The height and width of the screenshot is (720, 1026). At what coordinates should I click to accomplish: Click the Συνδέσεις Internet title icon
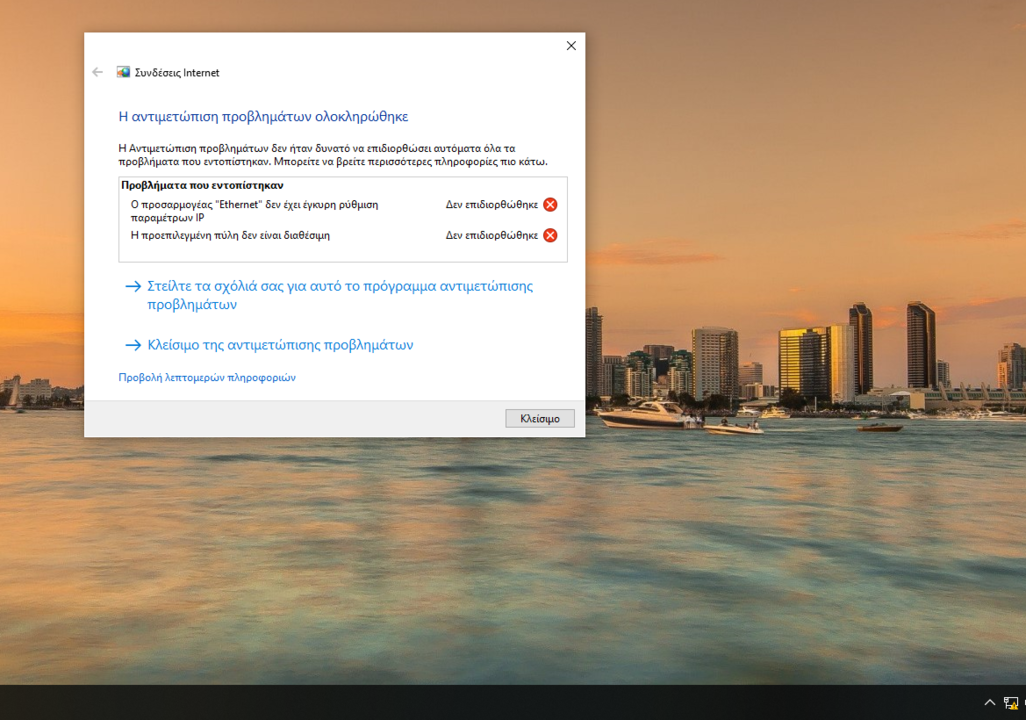tap(123, 72)
